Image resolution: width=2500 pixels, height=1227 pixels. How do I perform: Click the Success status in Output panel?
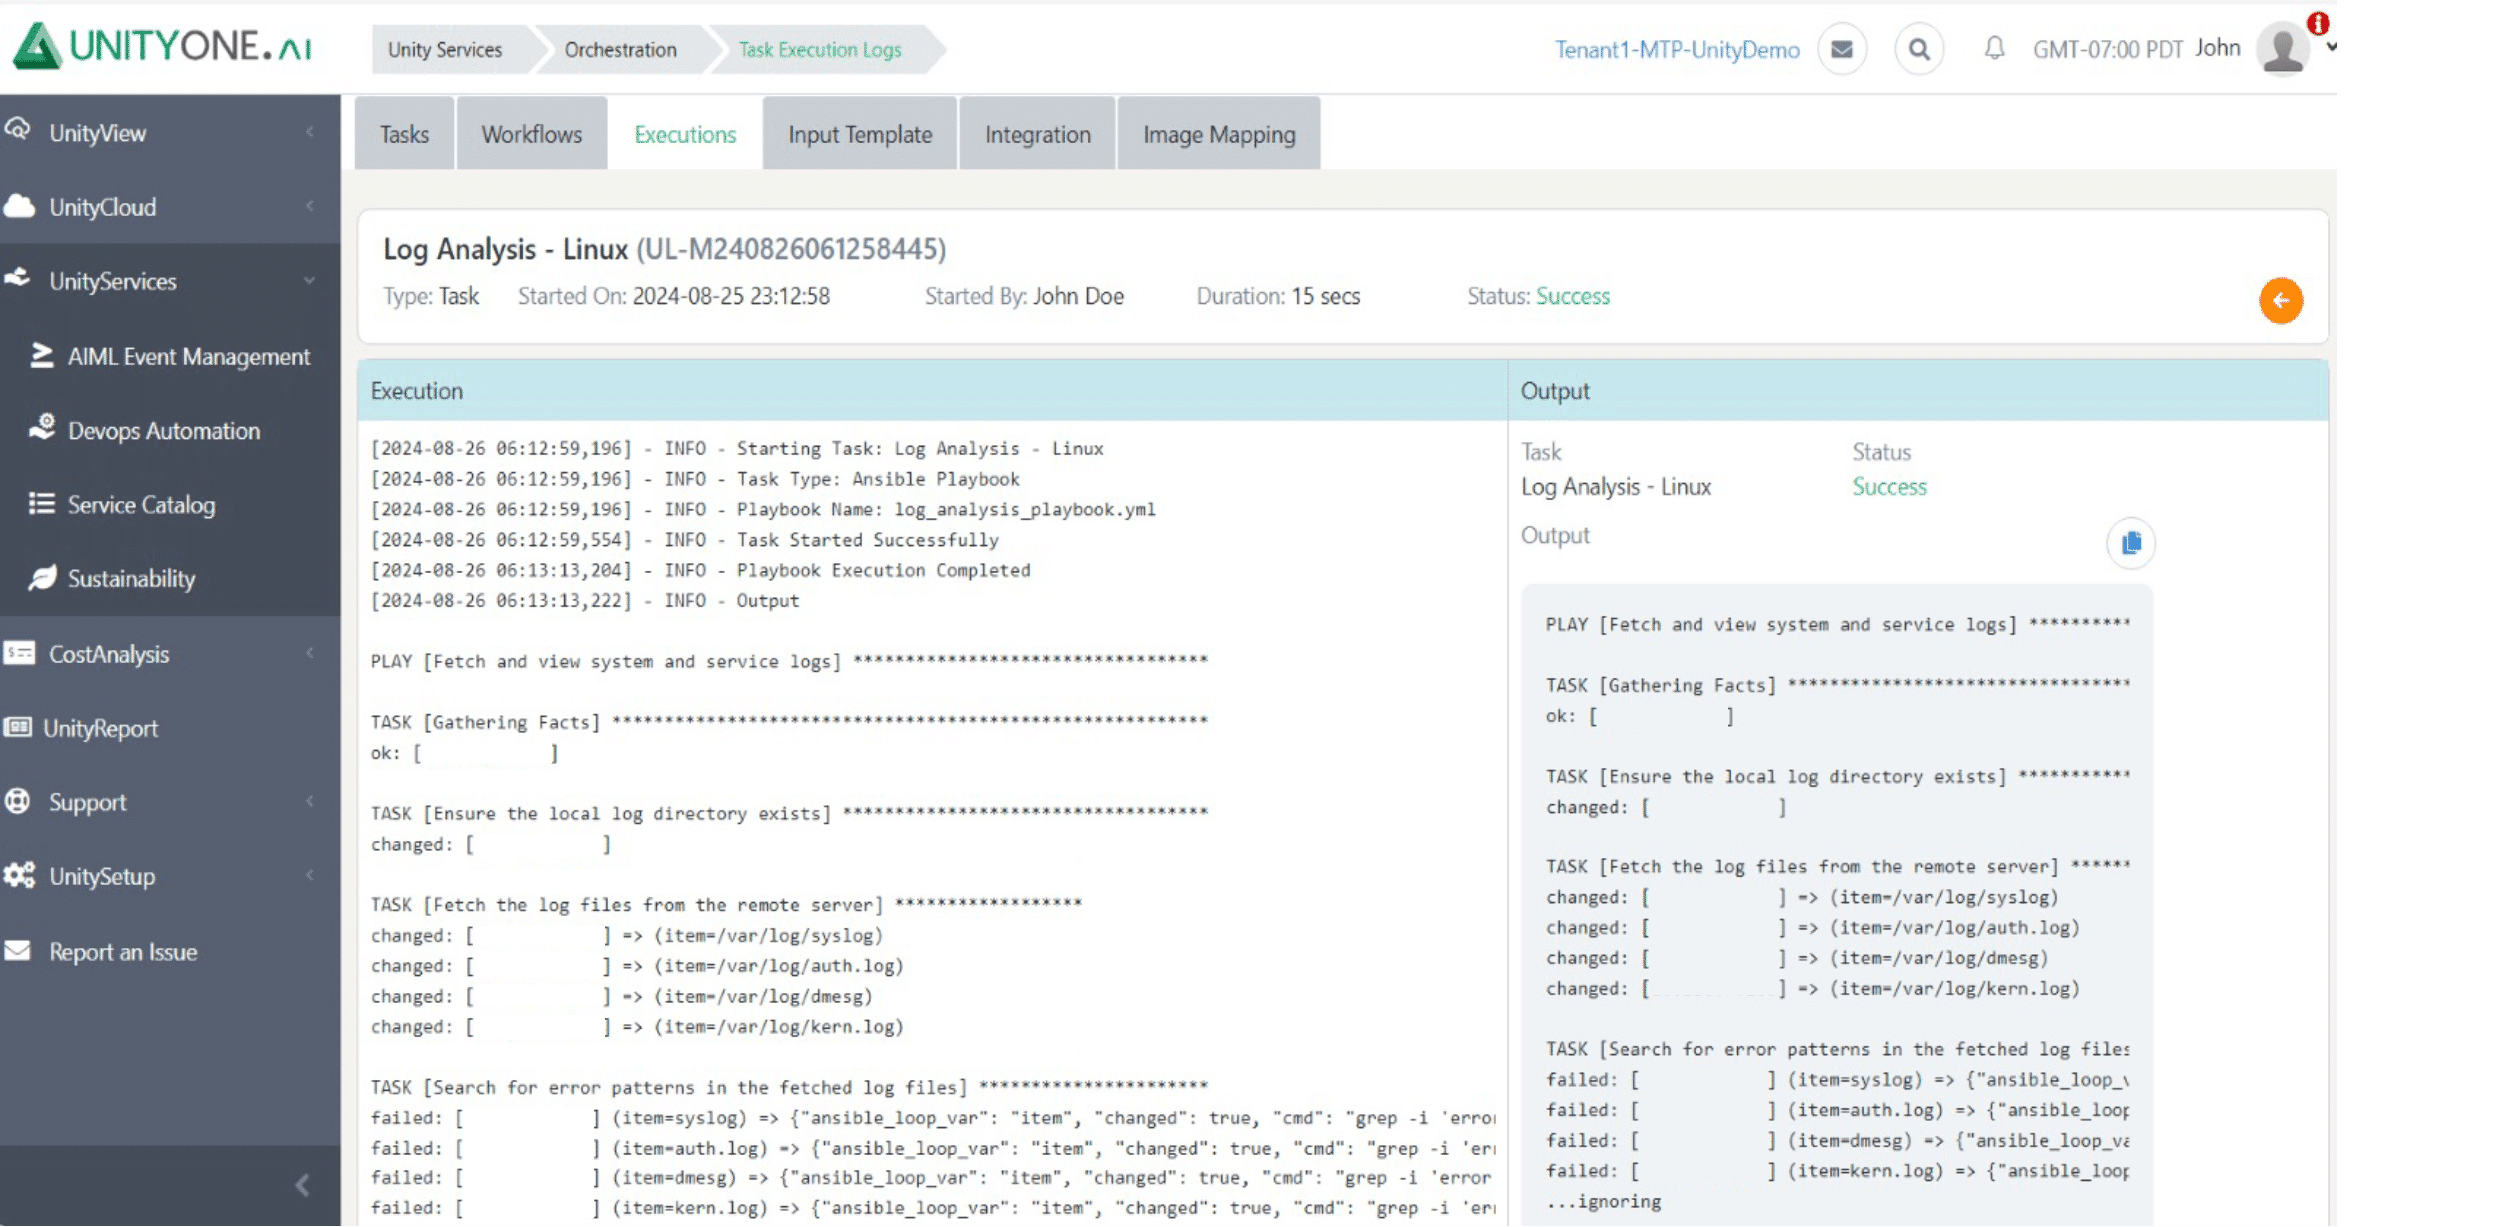[1889, 486]
